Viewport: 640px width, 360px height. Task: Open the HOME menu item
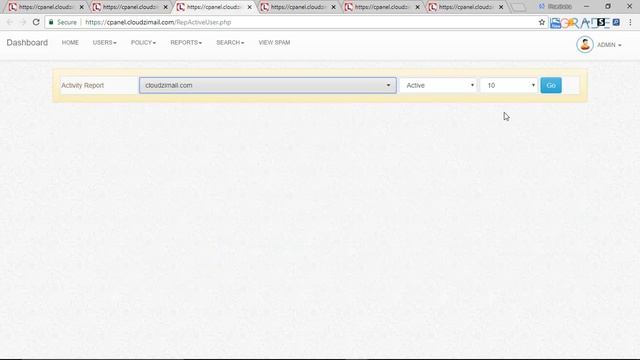coord(70,42)
